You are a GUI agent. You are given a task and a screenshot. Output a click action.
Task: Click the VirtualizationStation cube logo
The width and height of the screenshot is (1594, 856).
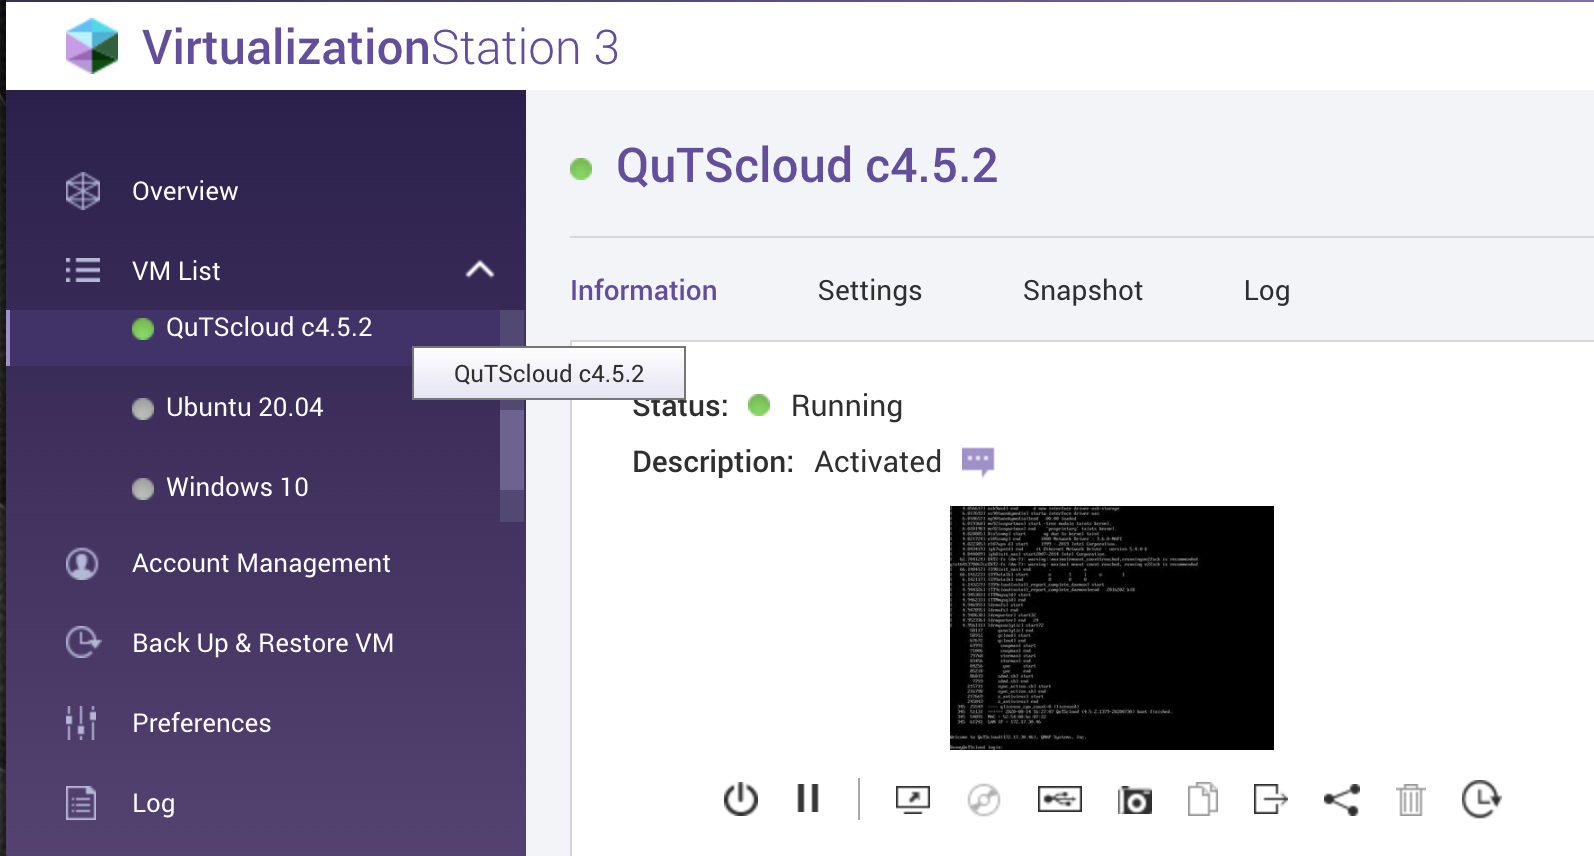pyautogui.click(x=92, y=46)
